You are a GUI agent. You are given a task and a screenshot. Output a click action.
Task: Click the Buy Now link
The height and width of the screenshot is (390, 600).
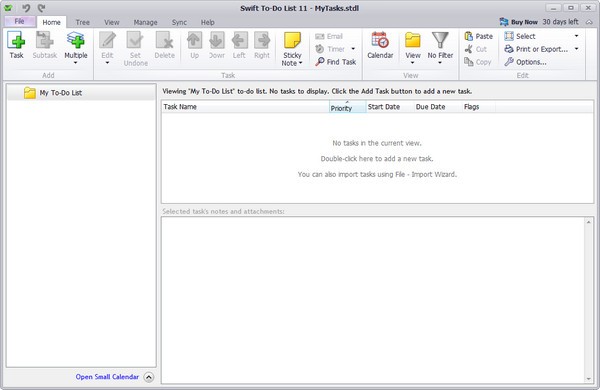[x=524, y=22]
